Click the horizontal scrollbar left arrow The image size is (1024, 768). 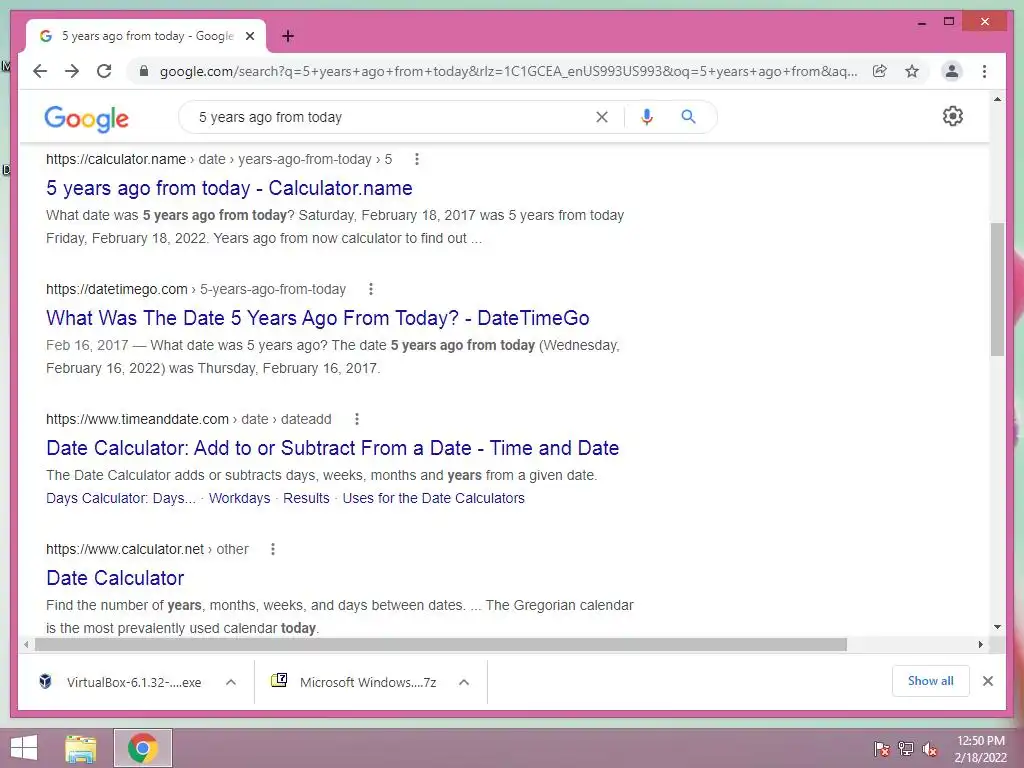coord(25,645)
